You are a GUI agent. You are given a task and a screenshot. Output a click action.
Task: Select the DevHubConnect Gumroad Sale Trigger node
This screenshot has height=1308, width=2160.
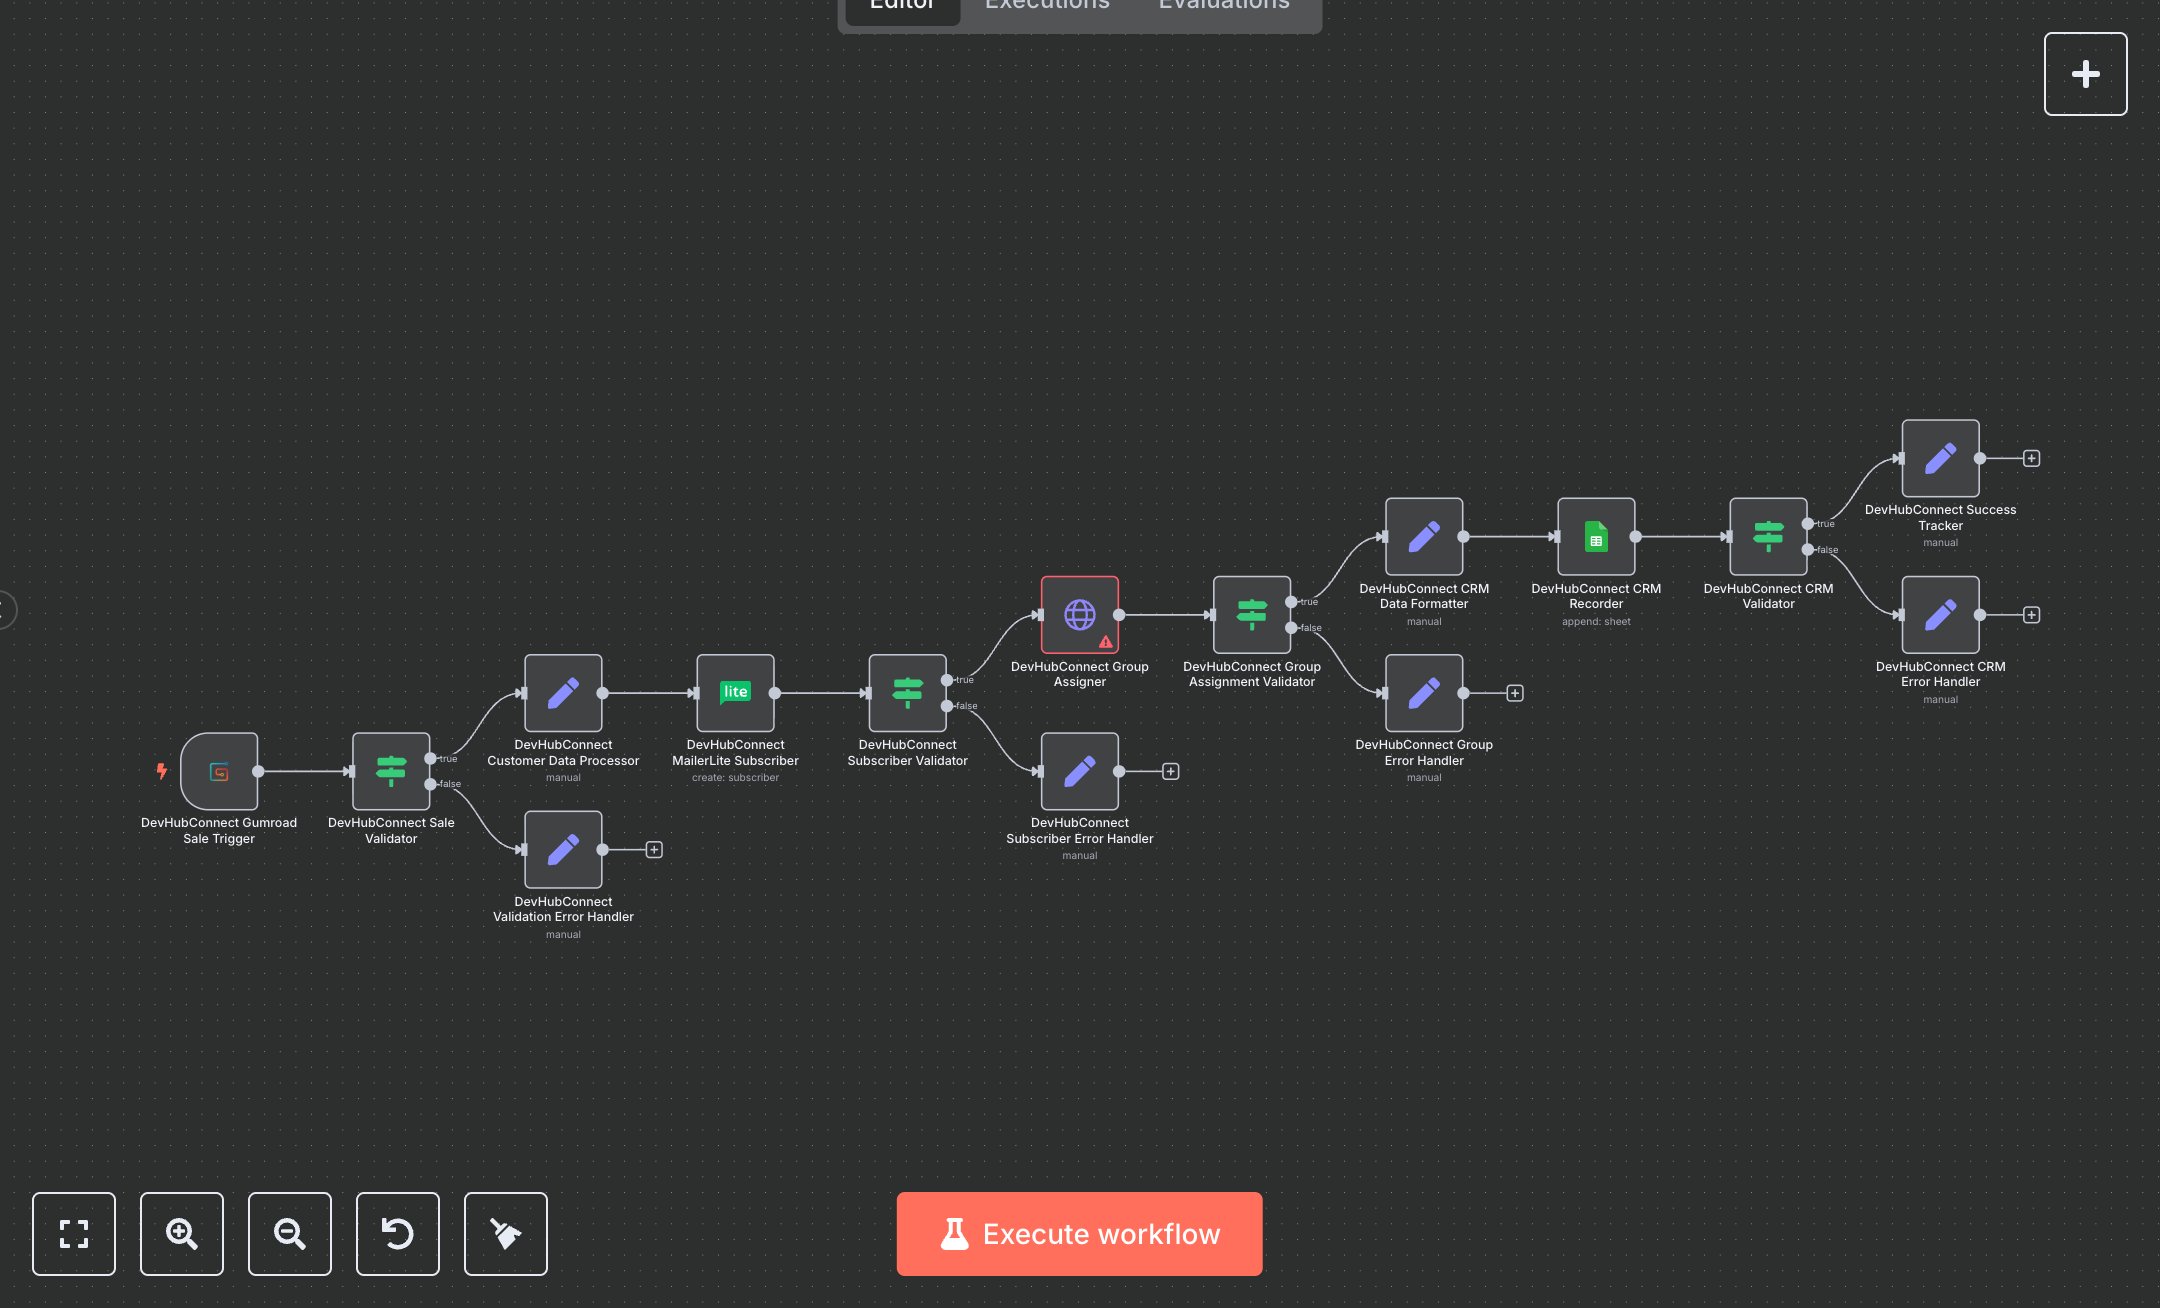[x=220, y=771]
